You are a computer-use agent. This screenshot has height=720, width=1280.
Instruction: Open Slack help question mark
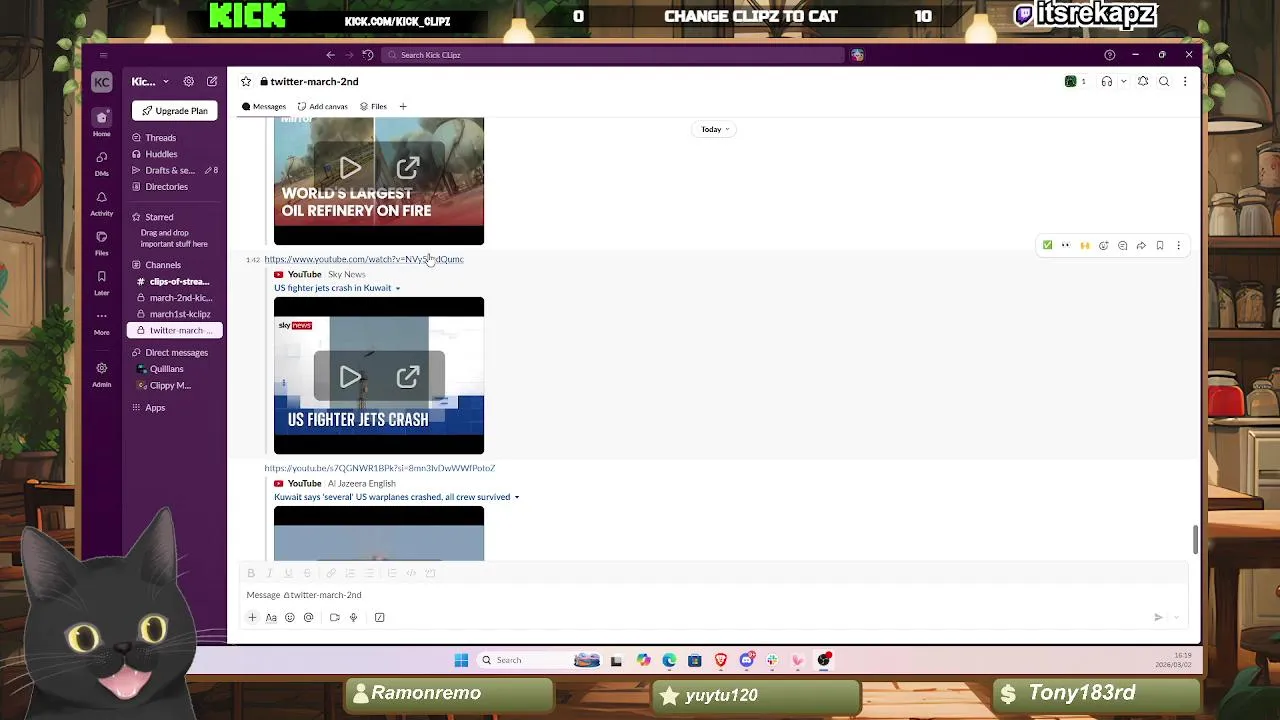1109,55
